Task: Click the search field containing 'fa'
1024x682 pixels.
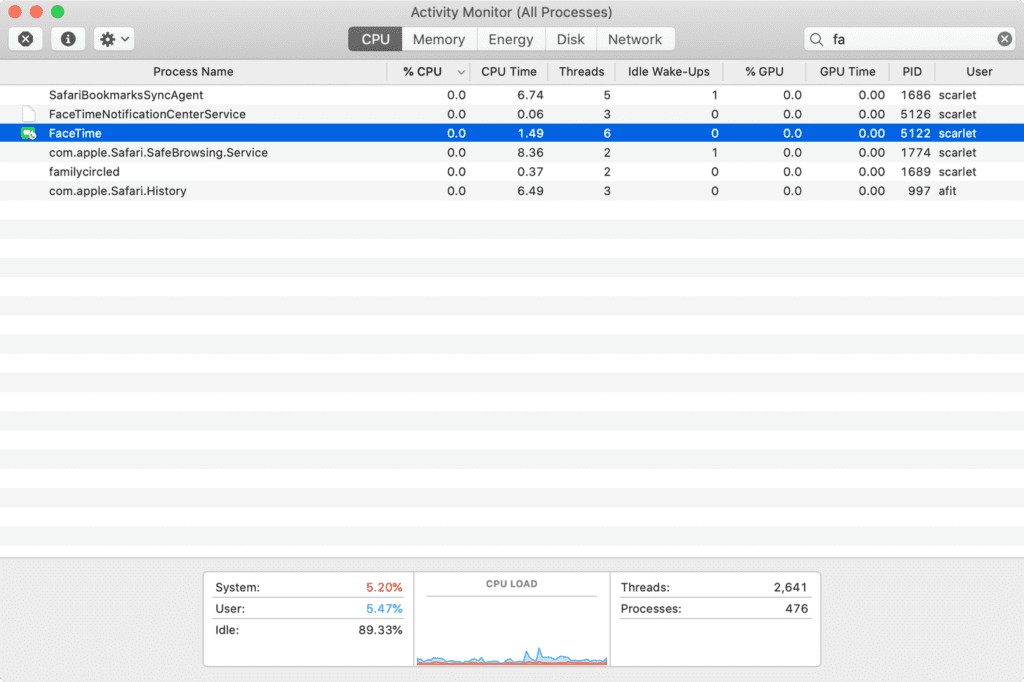Action: [x=909, y=39]
